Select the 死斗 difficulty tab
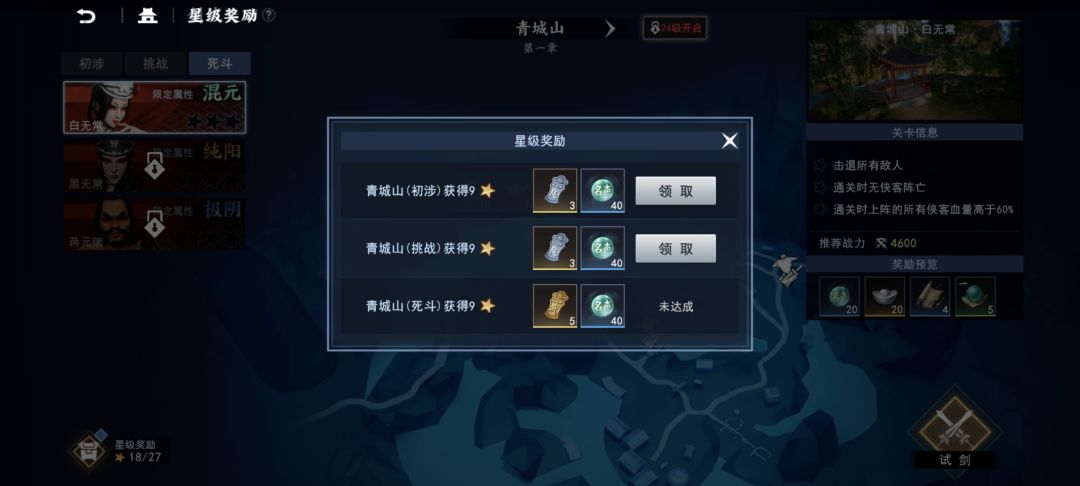This screenshot has width=1080, height=486. tap(220, 64)
